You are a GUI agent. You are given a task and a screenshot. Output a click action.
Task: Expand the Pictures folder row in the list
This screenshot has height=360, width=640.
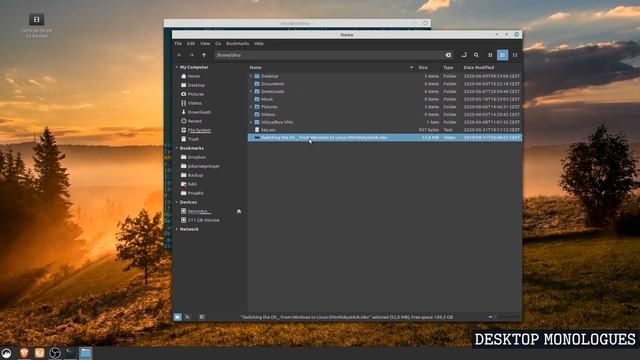pyautogui.click(x=251, y=107)
